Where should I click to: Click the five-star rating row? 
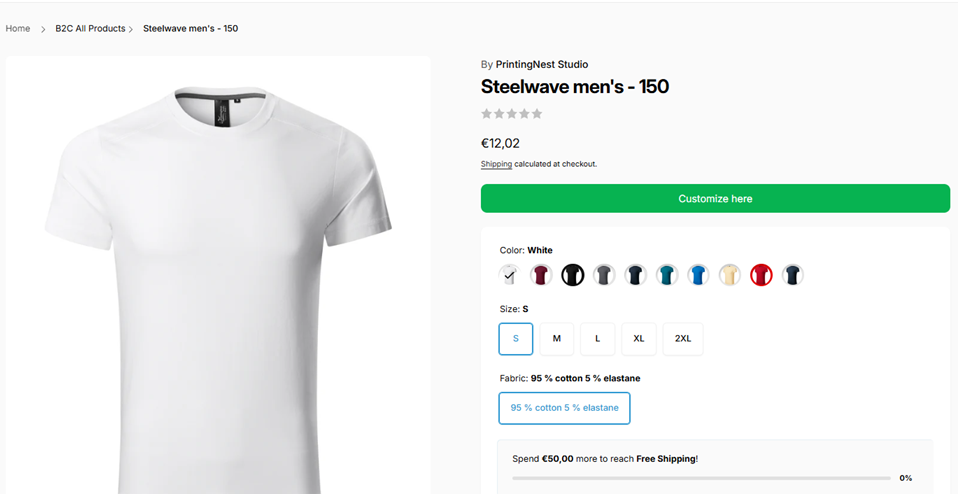coord(512,114)
